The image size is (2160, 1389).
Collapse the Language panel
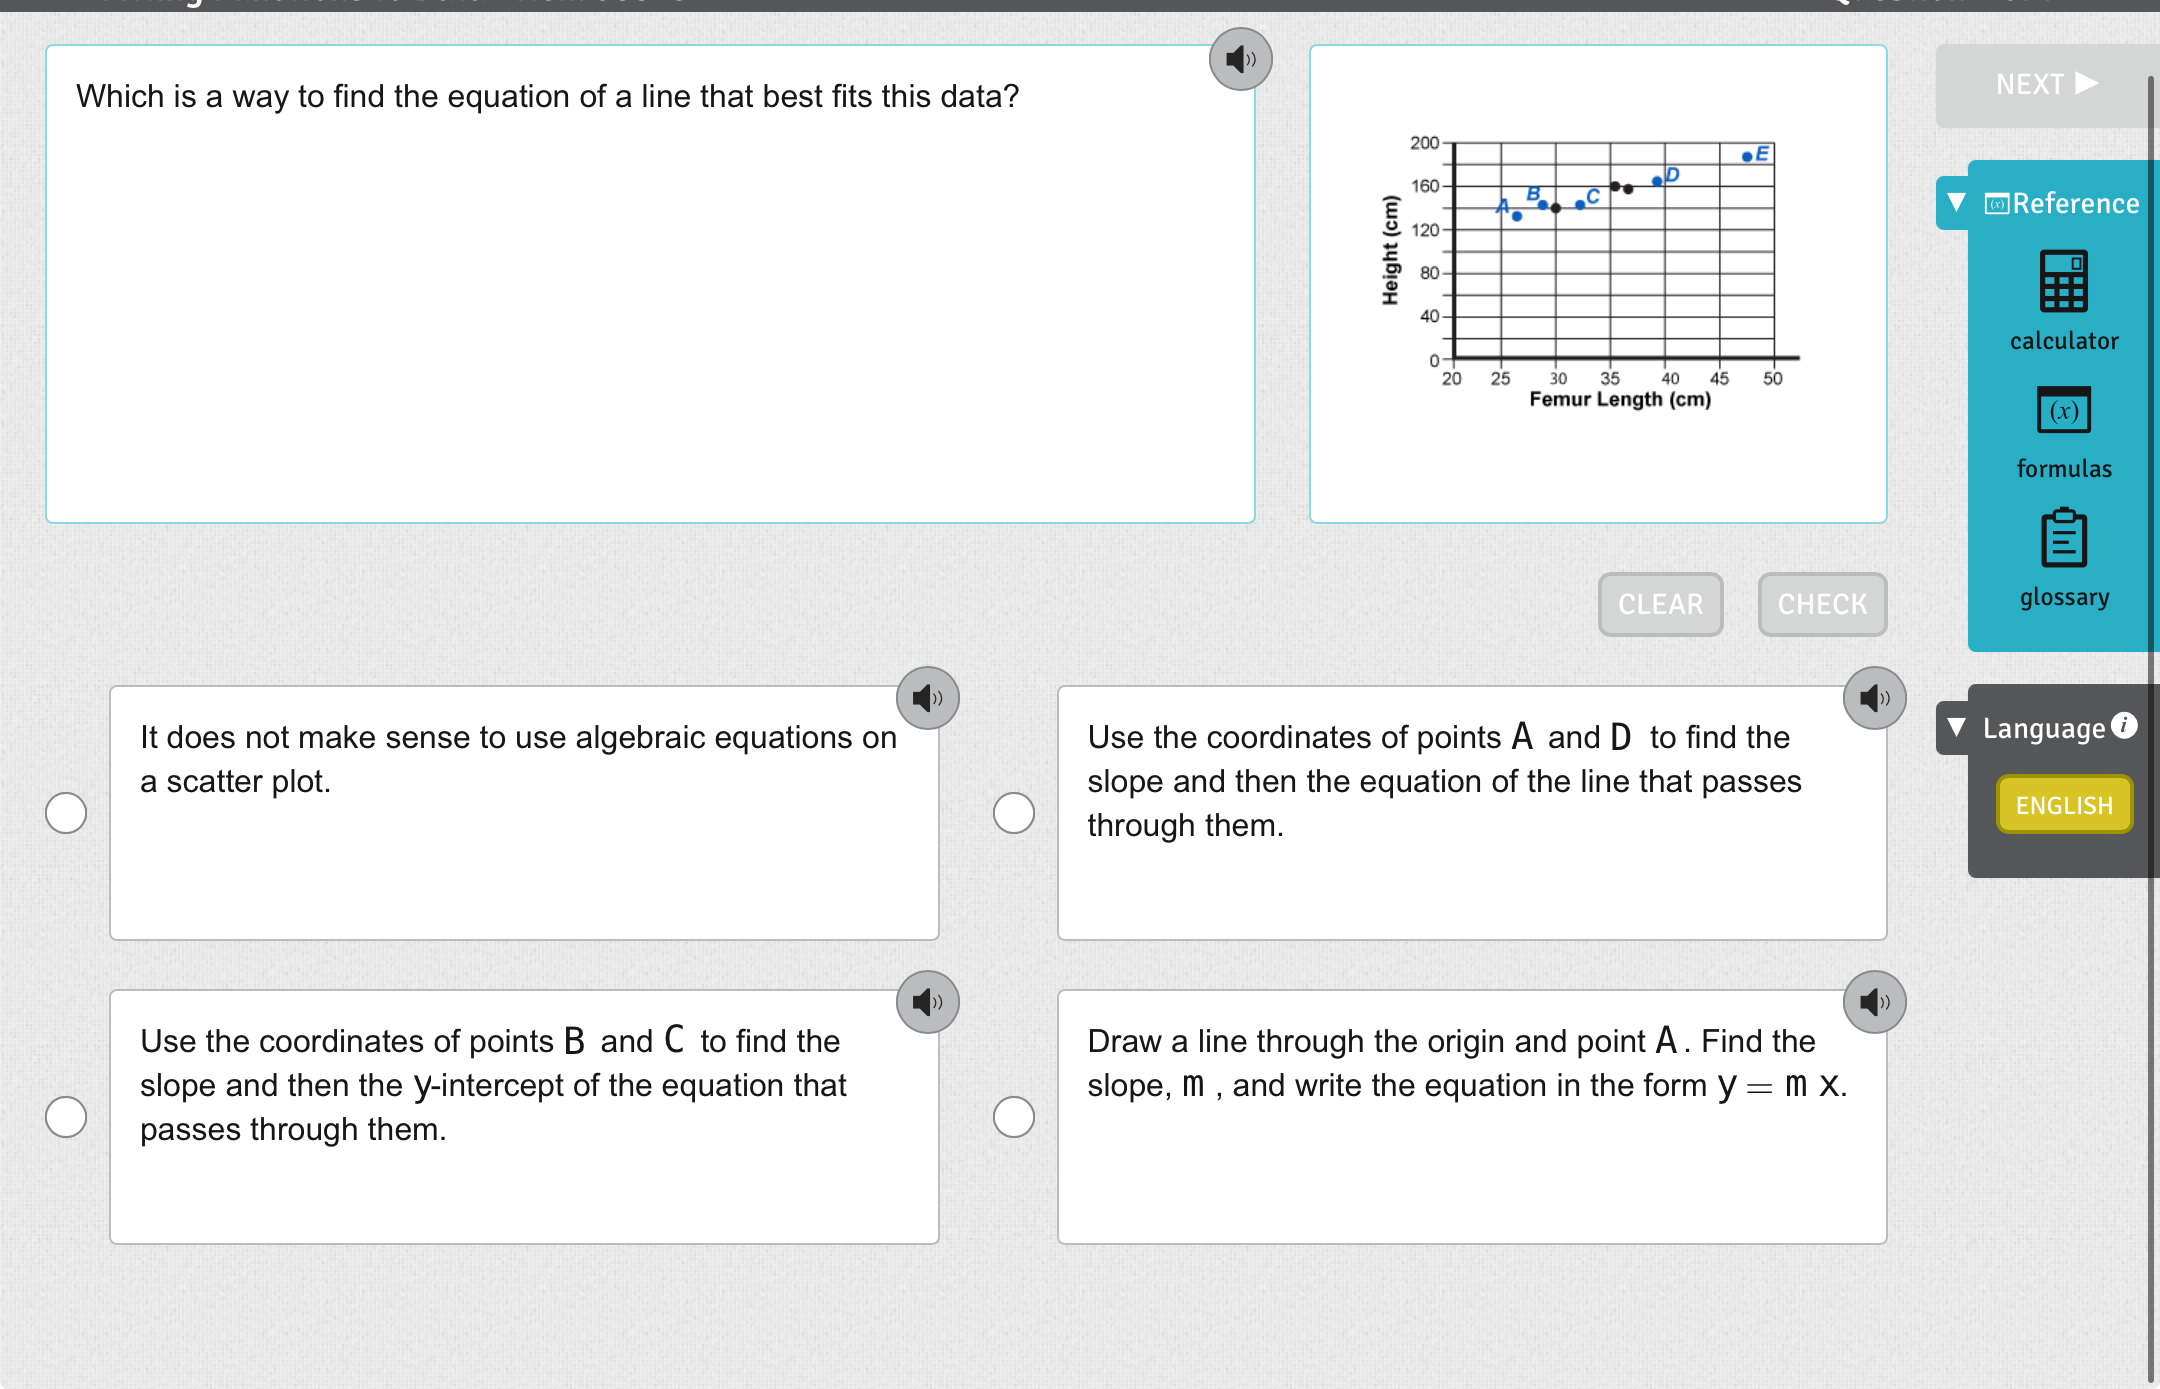coord(1956,727)
